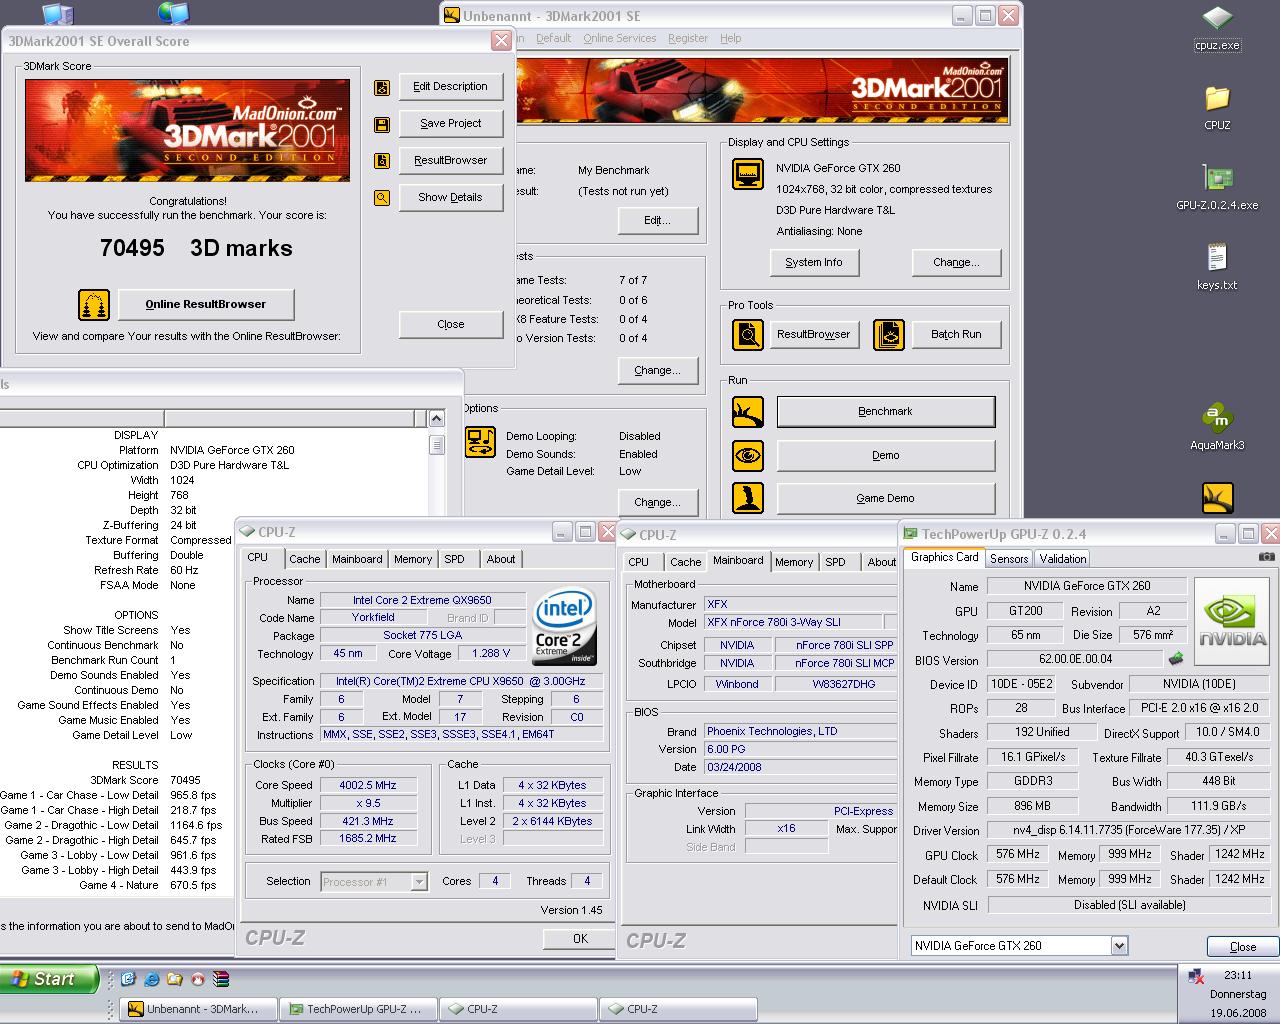
Task: Click the Demo button in Run section
Action: click(x=886, y=455)
